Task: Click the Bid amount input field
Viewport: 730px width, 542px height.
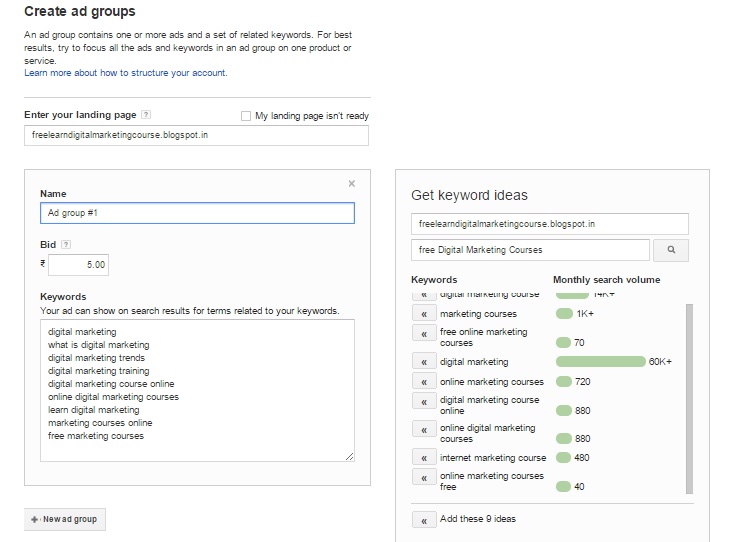Action: pos(77,265)
